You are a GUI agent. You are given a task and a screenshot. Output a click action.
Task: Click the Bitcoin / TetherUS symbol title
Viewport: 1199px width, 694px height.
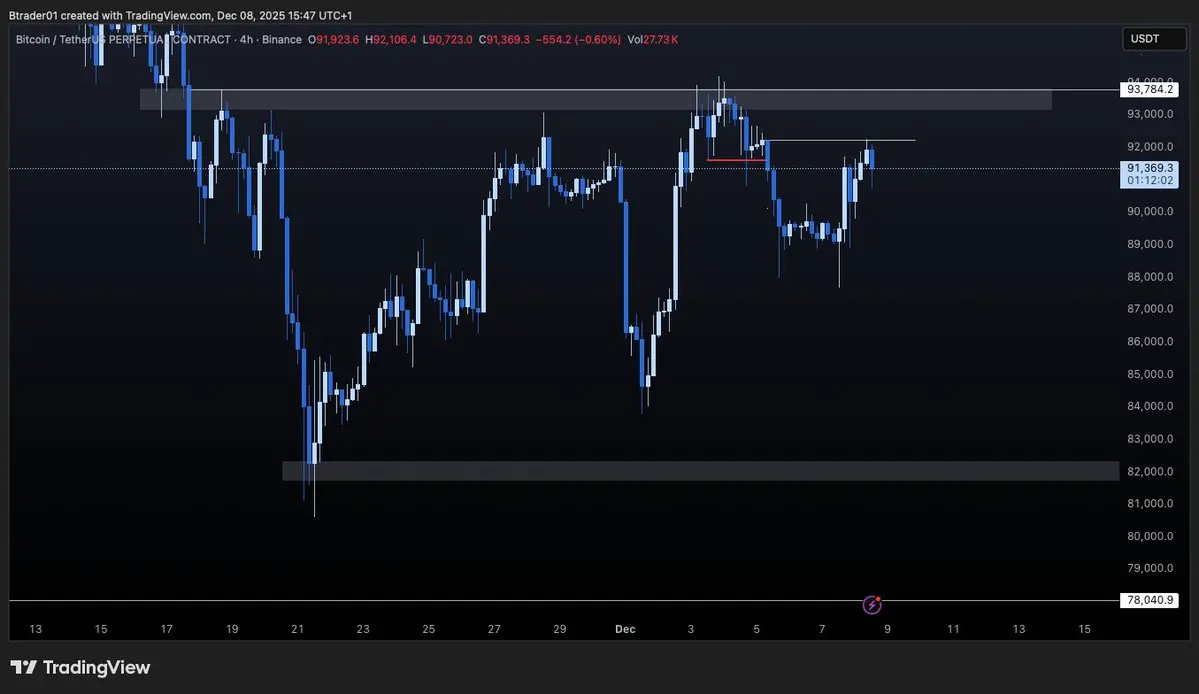pos(123,40)
